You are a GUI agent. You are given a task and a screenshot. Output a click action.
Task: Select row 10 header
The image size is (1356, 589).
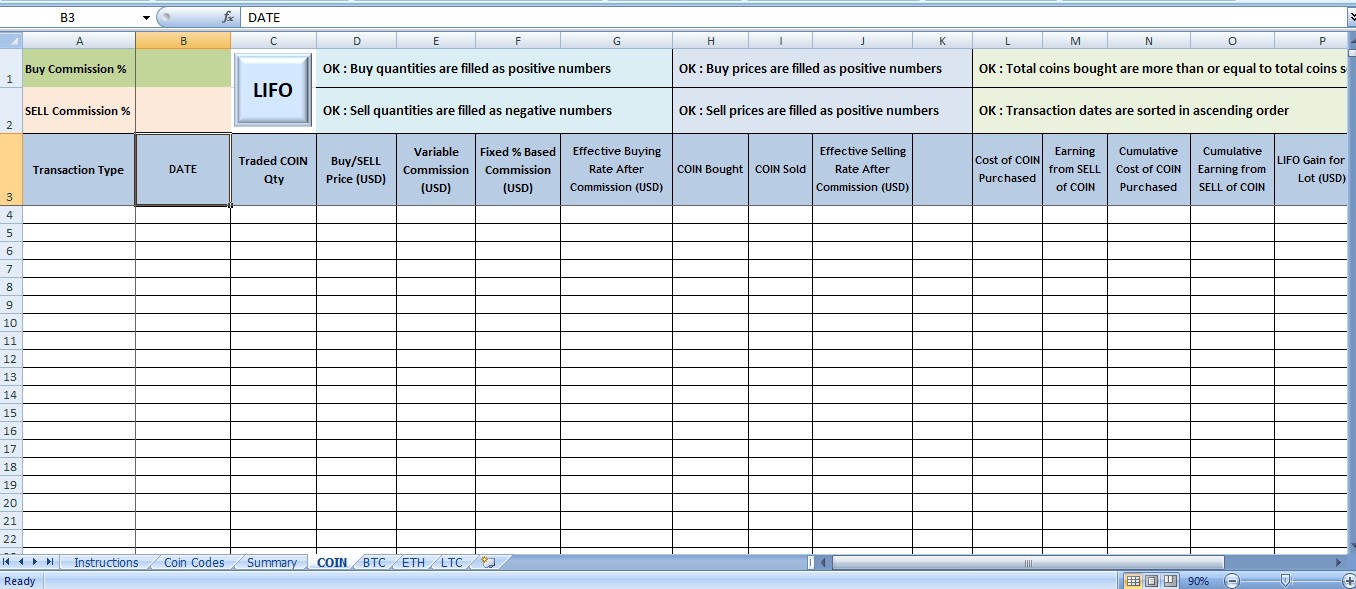pyautogui.click(x=11, y=323)
